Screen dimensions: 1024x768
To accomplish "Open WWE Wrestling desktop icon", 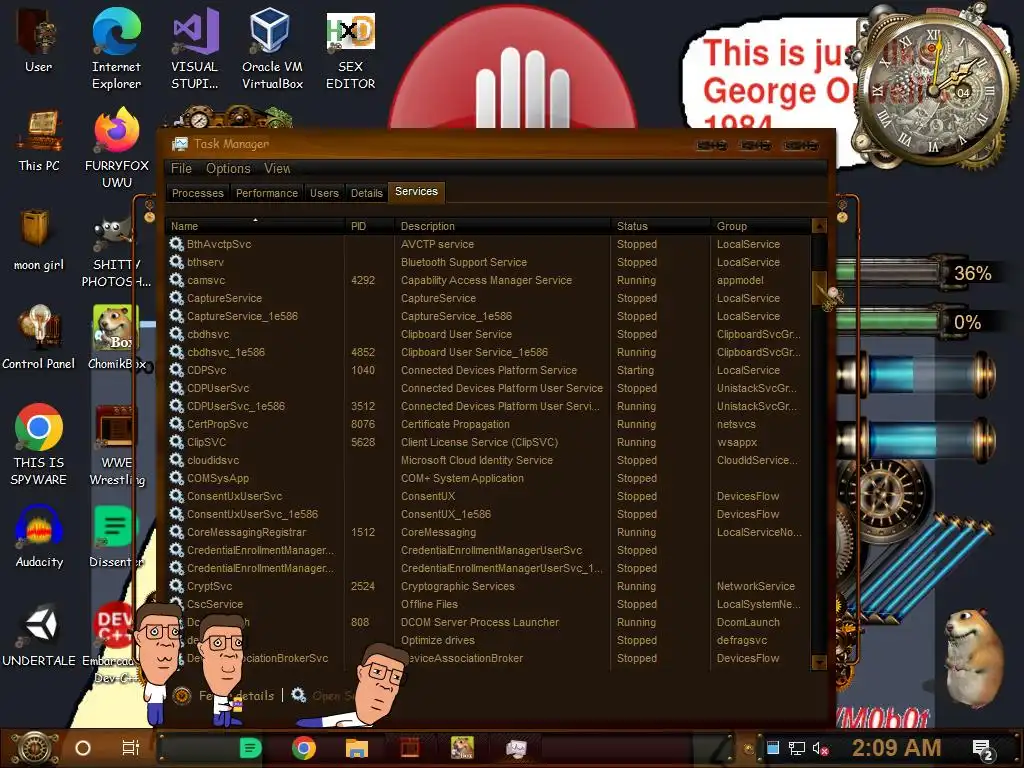I will 117,444.
